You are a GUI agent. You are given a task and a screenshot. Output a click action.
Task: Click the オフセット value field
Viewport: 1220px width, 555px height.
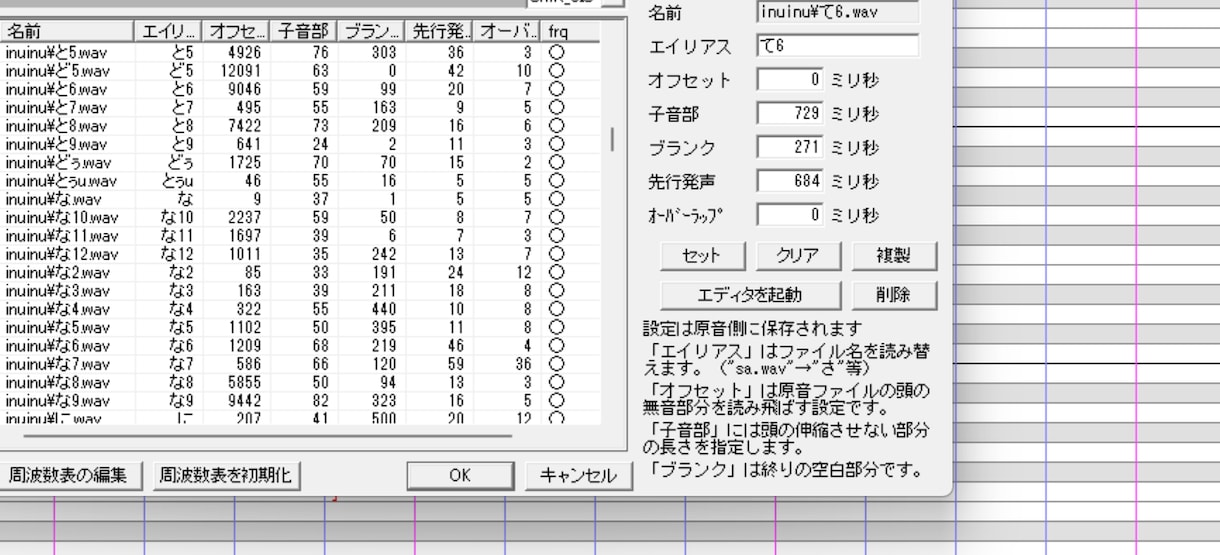point(791,80)
